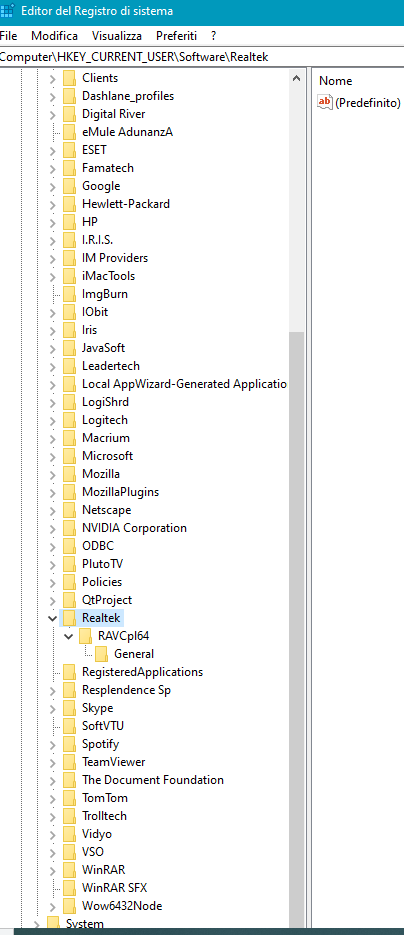Expand the Wow6432Node key
Viewport: 404px width, 935px height.
(x=52, y=906)
